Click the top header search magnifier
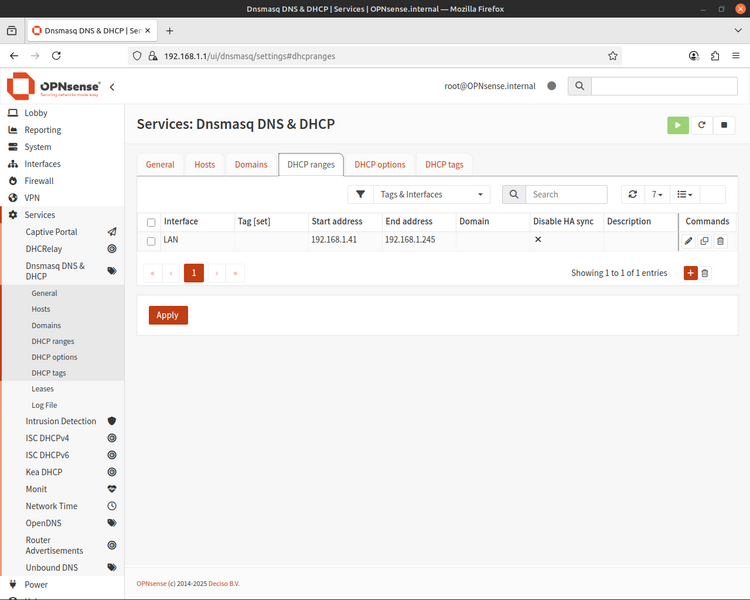The height and width of the screenshot is (600, 750). 579,86
